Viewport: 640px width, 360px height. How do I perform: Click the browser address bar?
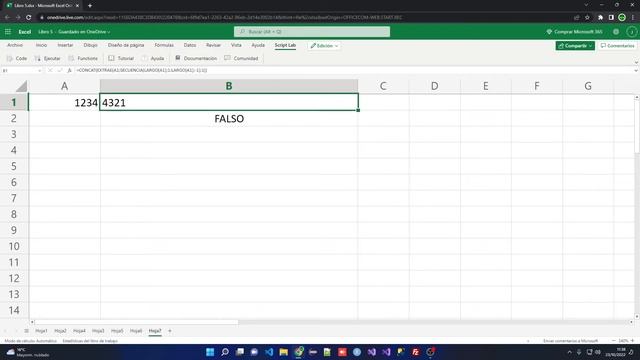tap(306, 18)
